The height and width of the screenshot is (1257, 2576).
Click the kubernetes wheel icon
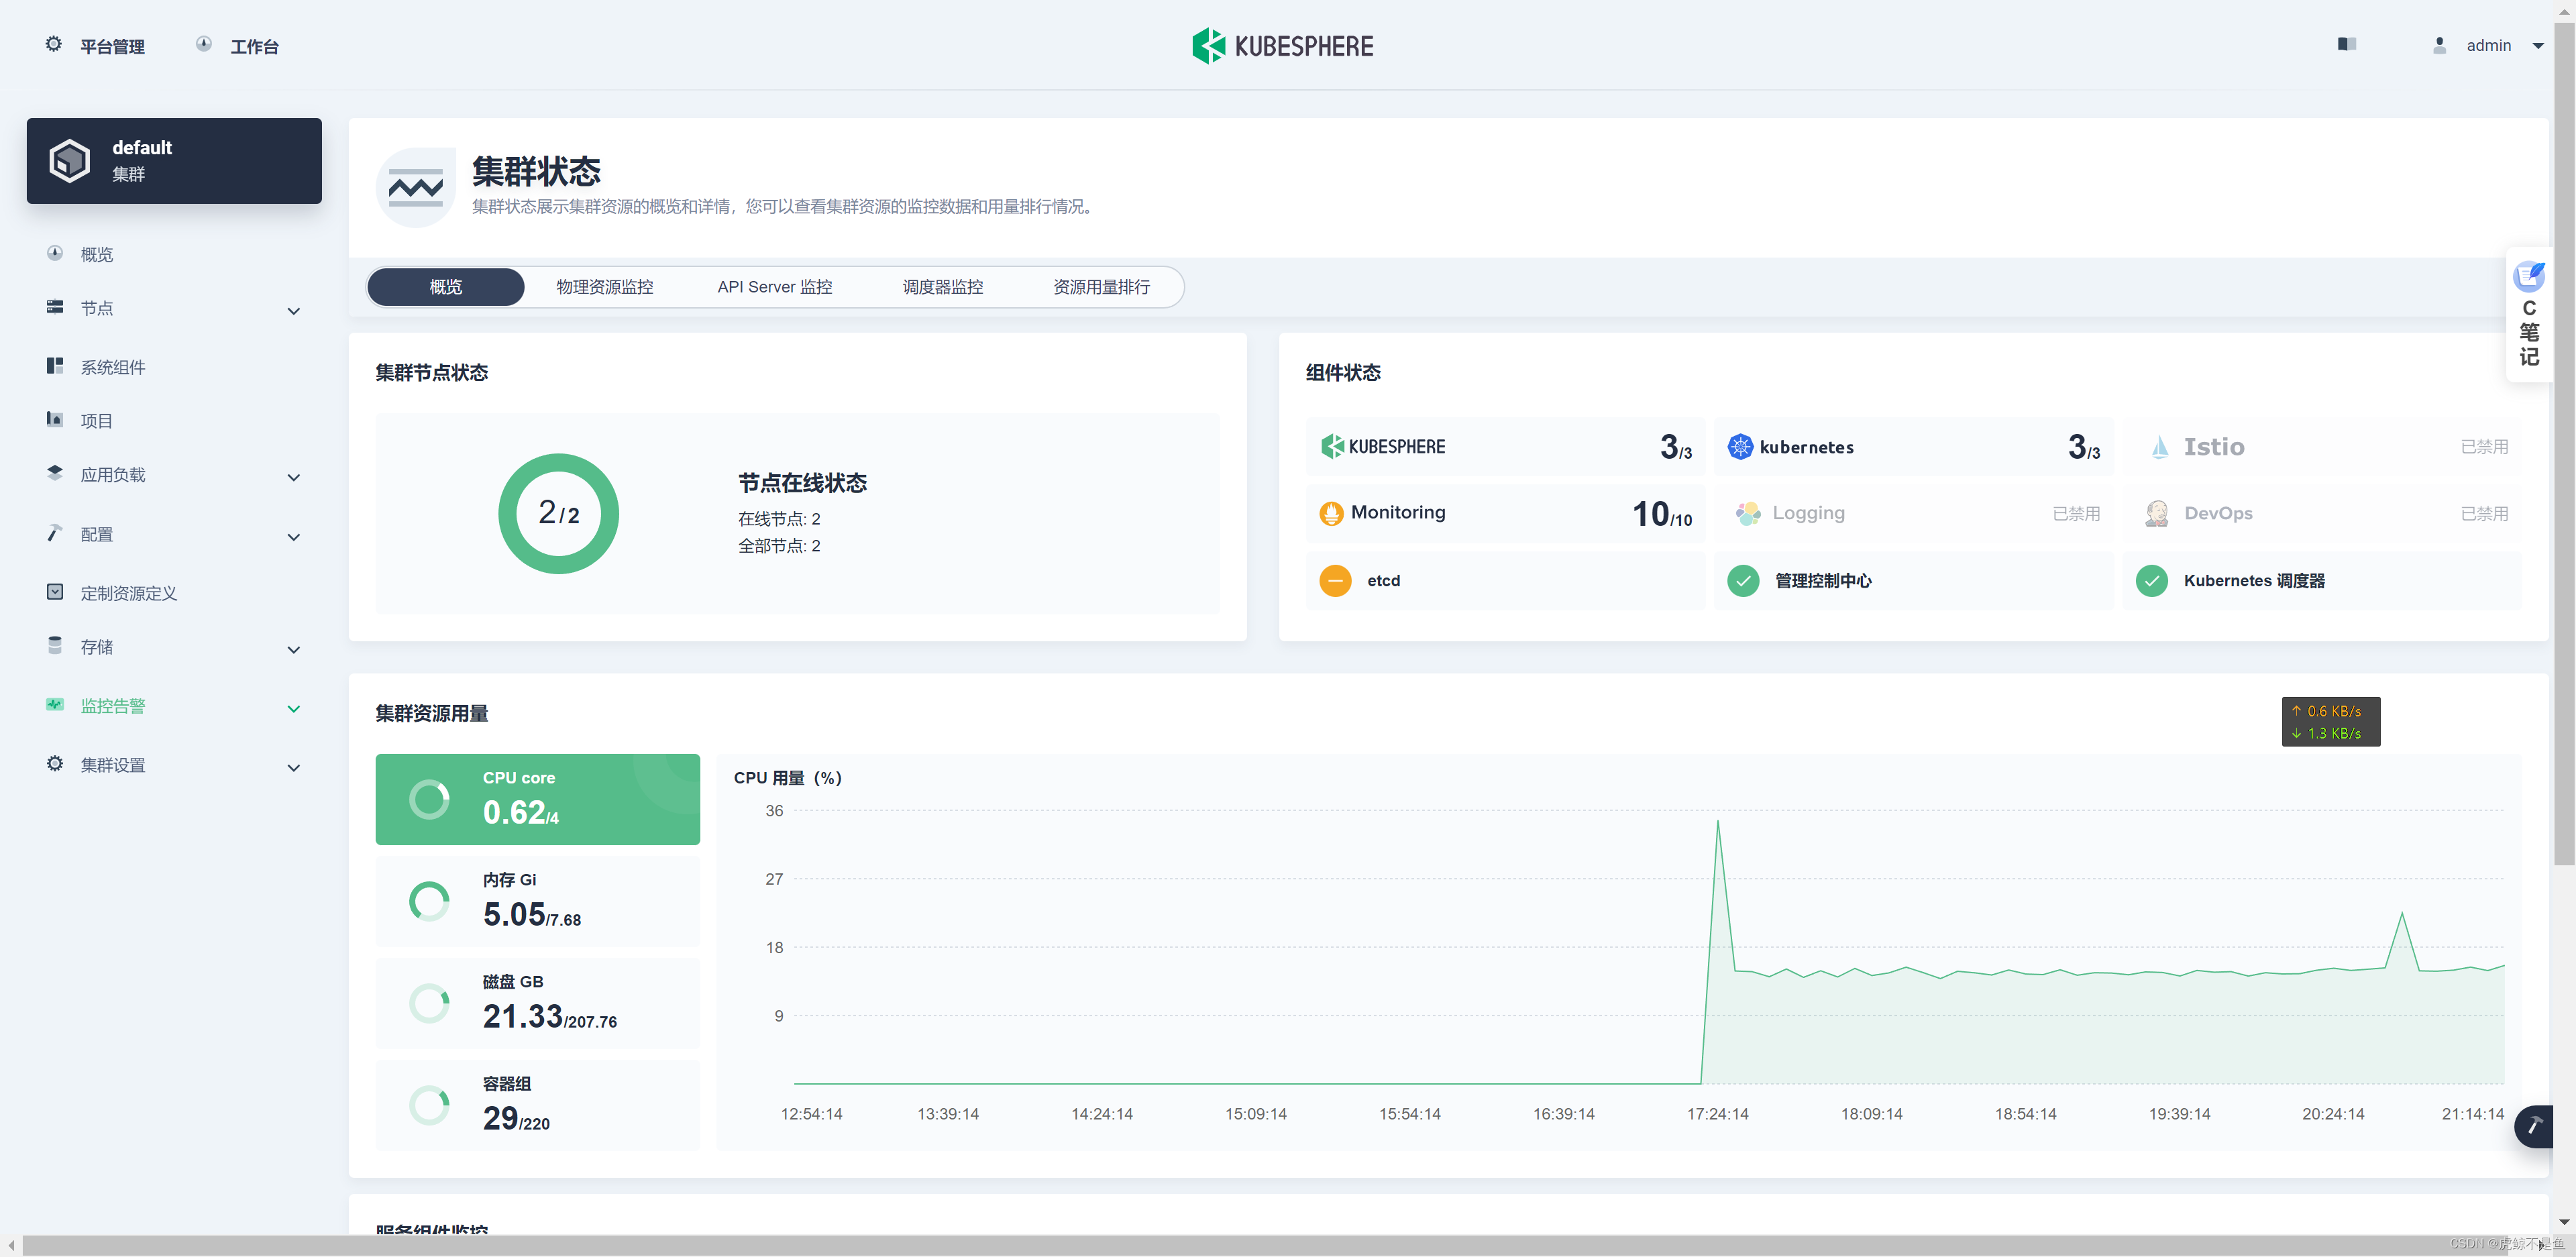(x=1740, y=447)
